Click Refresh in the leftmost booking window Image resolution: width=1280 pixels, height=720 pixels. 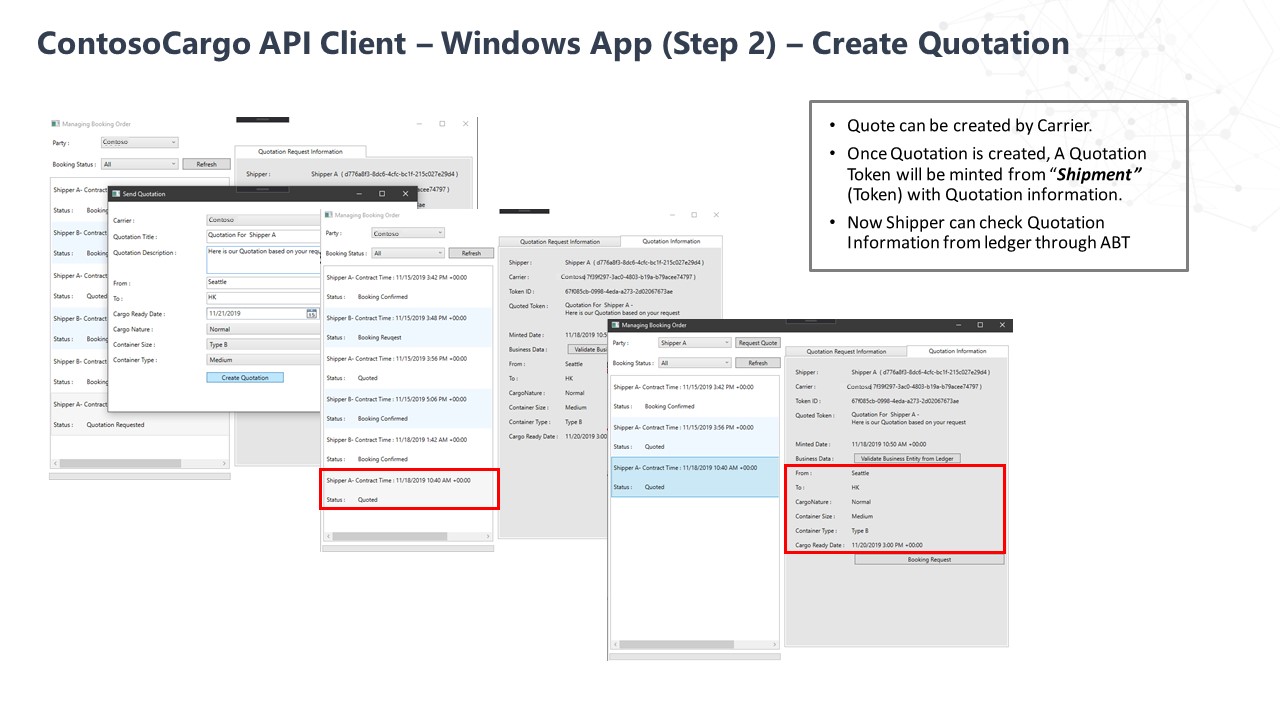pyautogui.click(x=206, y=164)
